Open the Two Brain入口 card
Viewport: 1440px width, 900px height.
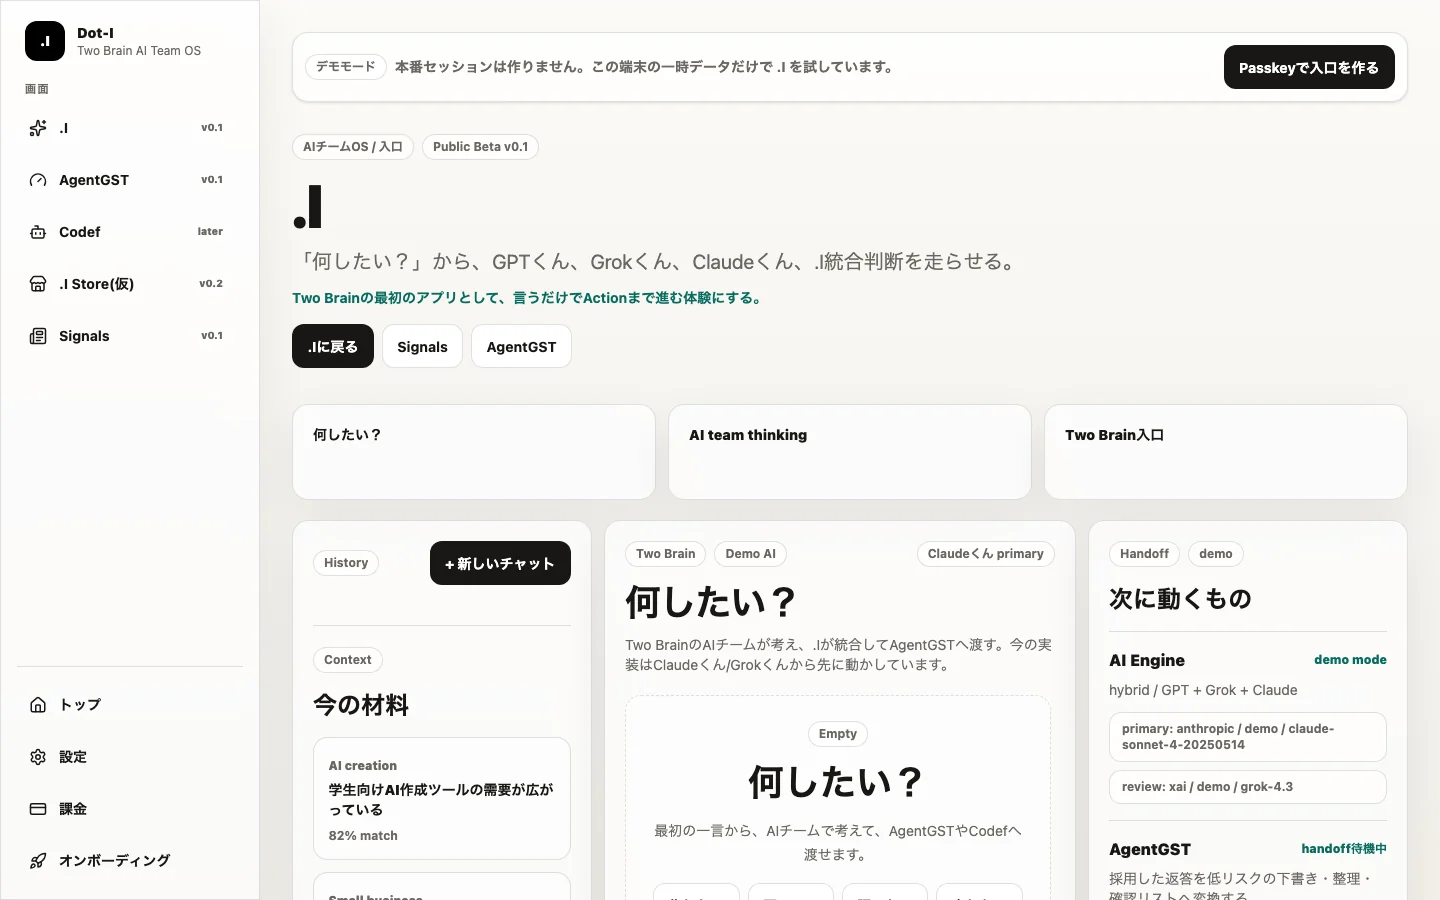1226,452
